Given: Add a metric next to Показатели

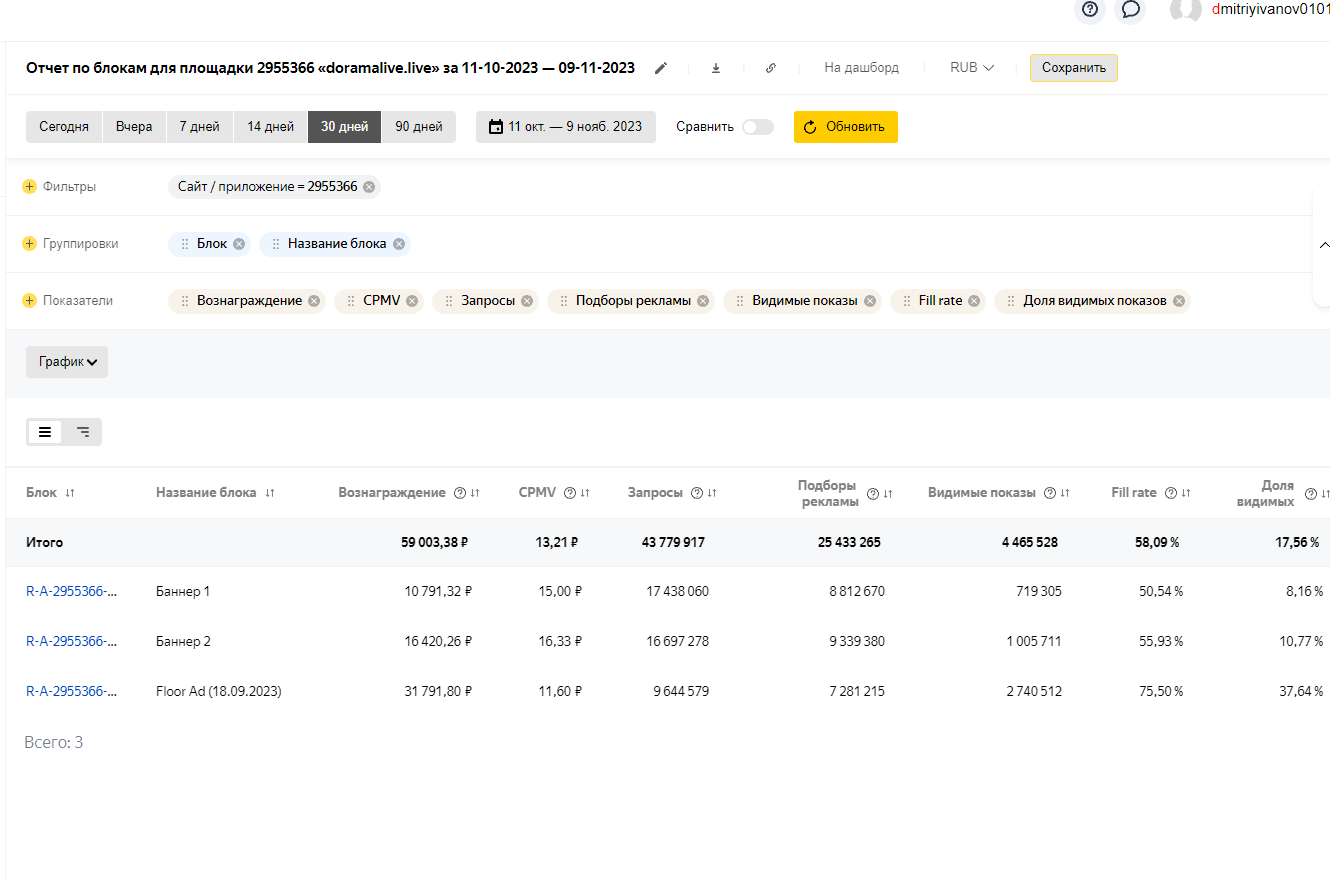Looking at the screenshot, I should tap(29, 301).
